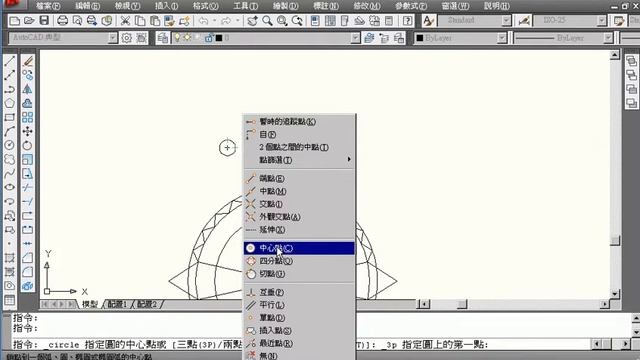Expand the 點篩選(T) submenu

pos(300,160)
